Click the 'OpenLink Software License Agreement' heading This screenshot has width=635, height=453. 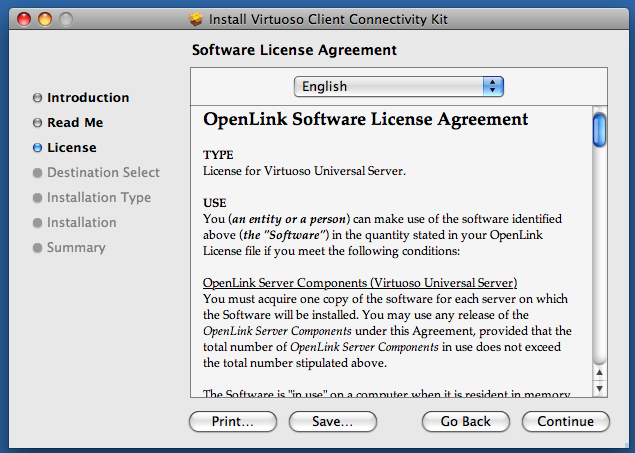366,119
